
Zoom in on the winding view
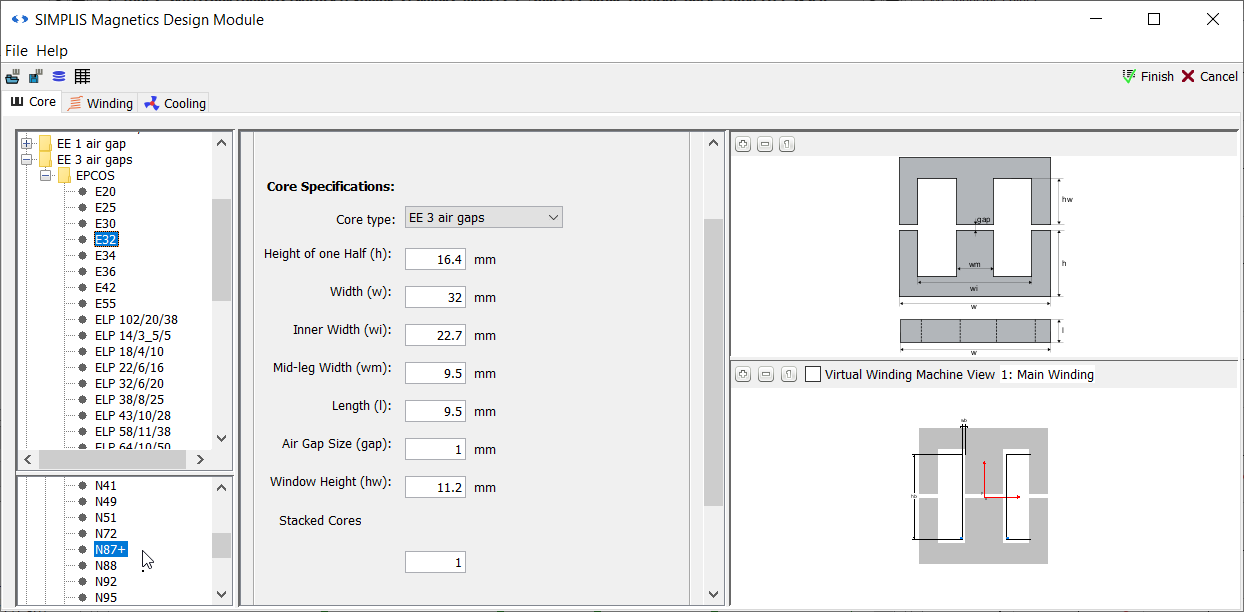coord(743,374)
